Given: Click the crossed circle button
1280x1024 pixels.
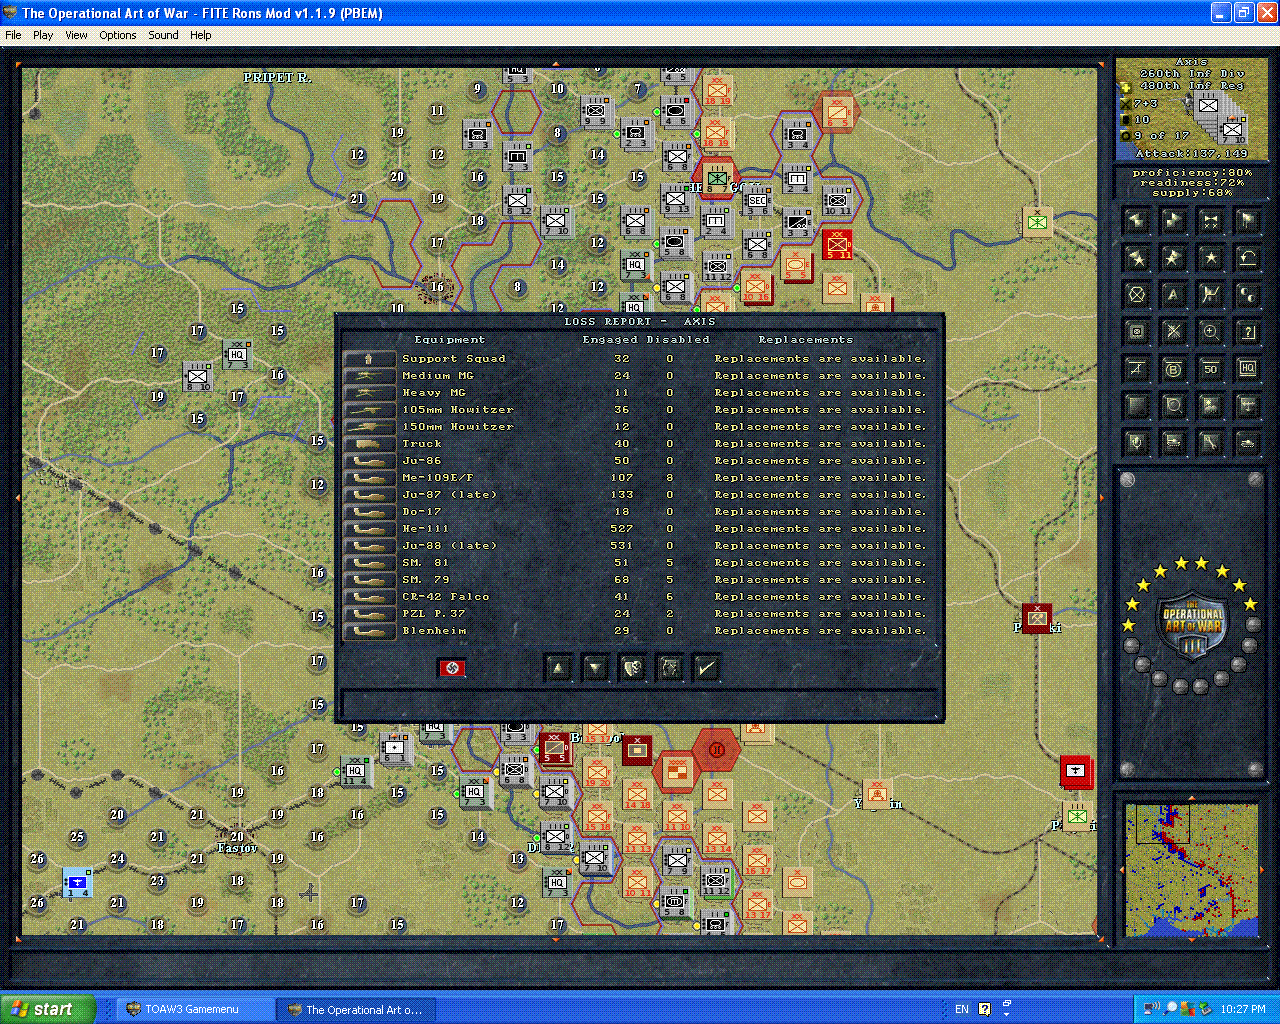Looking at the screenshot, I should tap(1136, 295).
